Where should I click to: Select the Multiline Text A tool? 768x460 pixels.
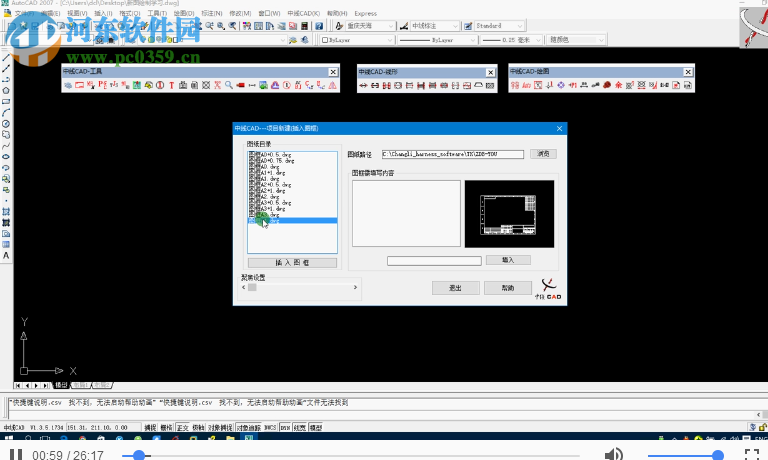[6, 256]
